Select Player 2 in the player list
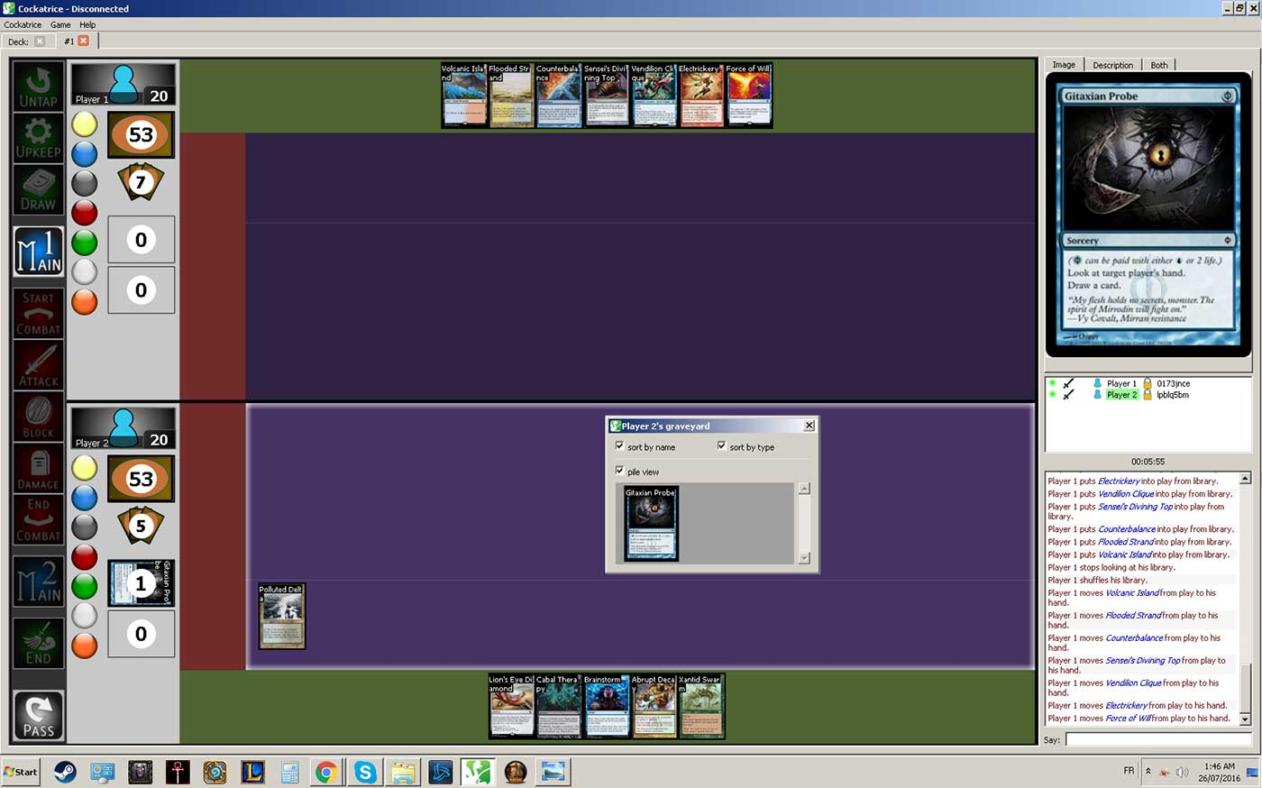Image resolution: width=1262 pixels, height=788 pixels. (x=1121, y=395)
